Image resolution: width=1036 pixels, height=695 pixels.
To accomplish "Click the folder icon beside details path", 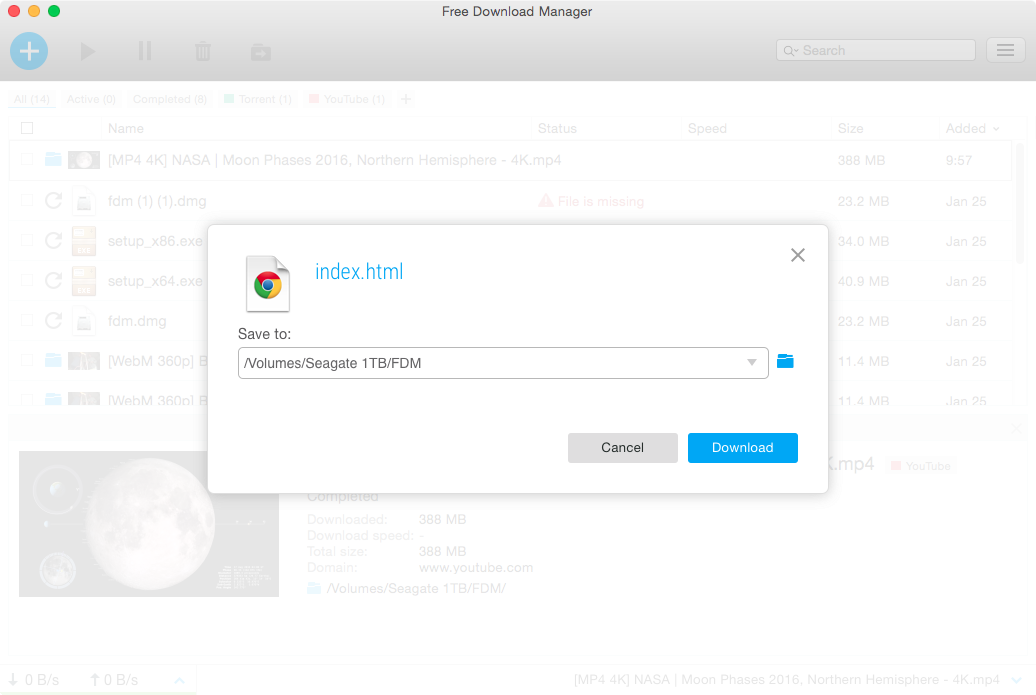I will tap(314, 588).
